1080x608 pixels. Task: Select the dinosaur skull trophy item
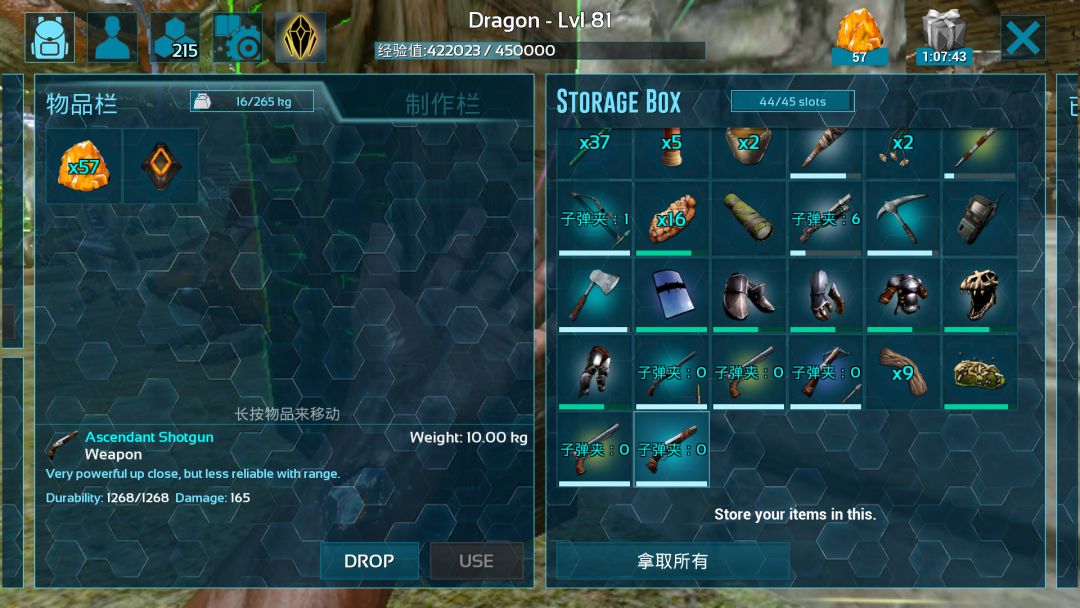click(979, 296)
